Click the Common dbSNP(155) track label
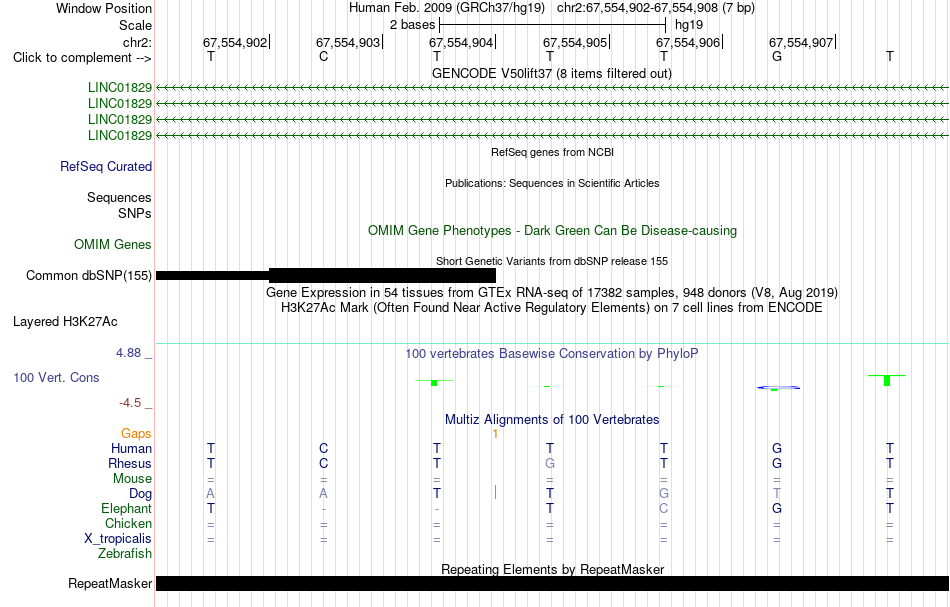This screenshot has height=607, width=950. (89, 276)
